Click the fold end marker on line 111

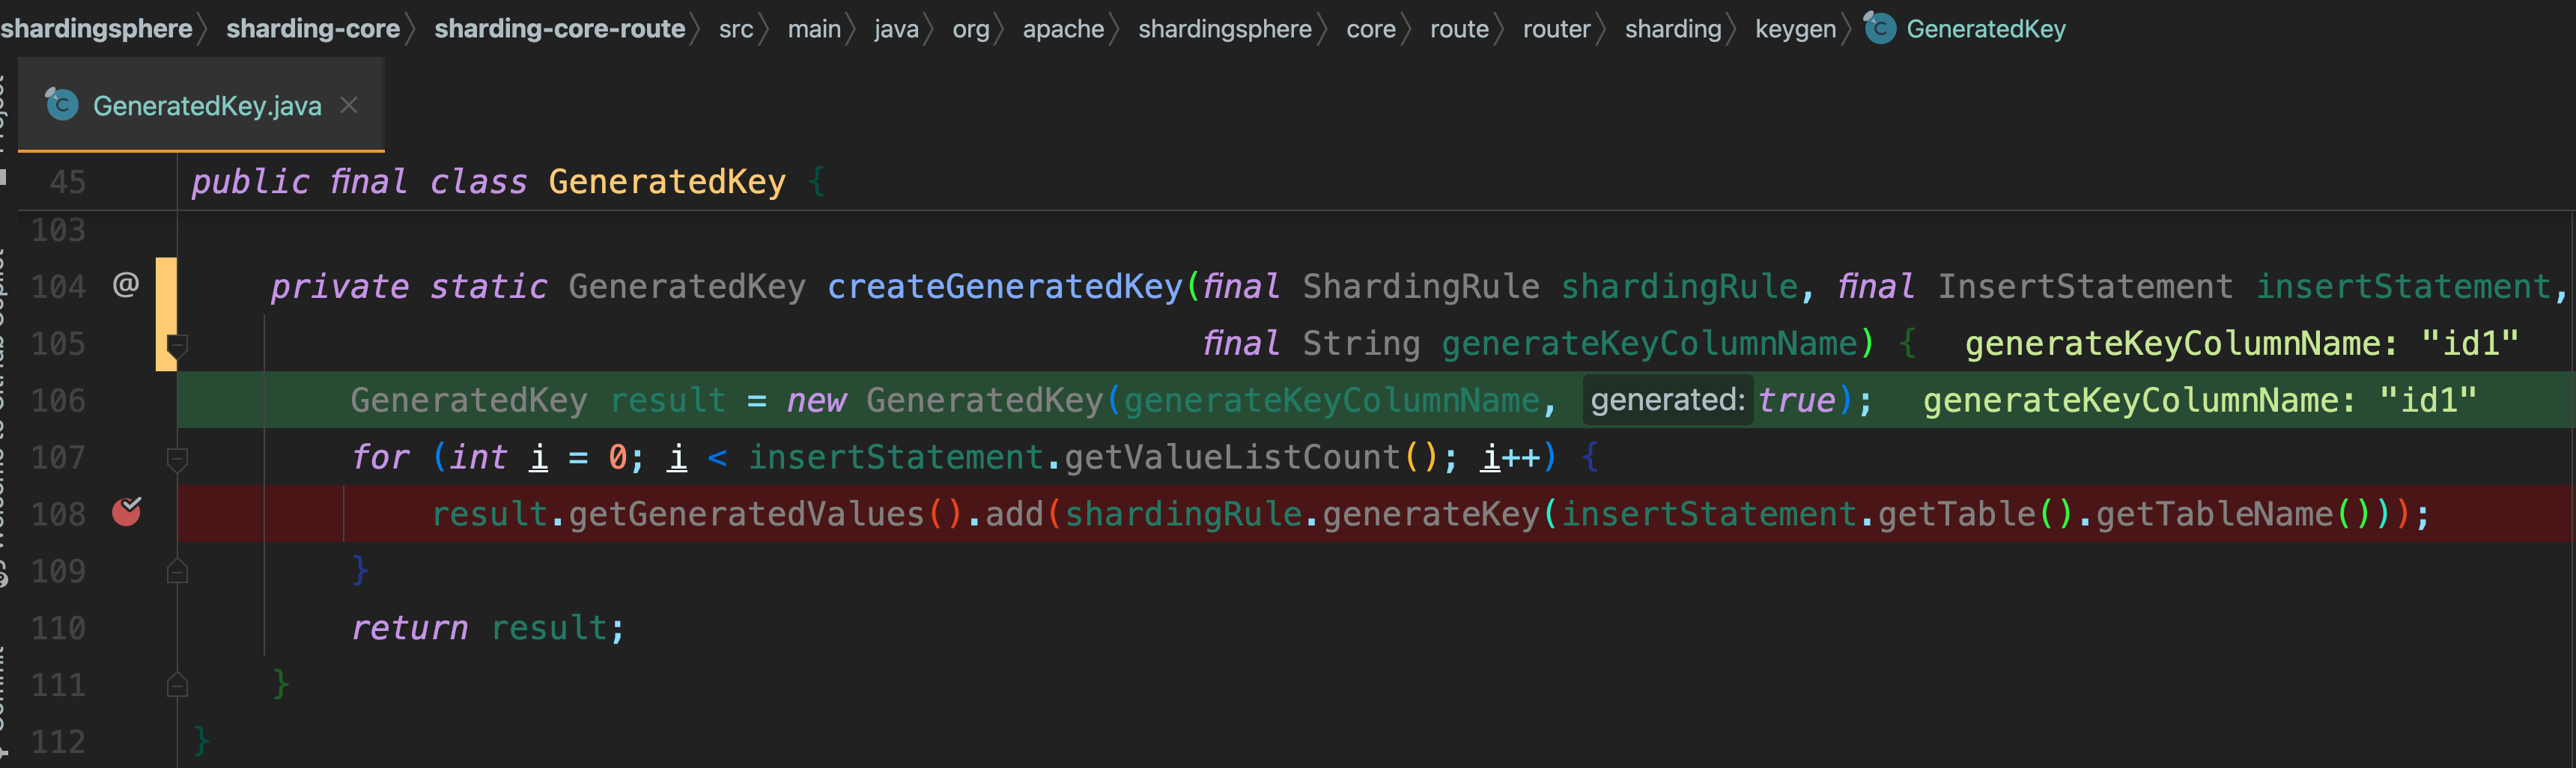(x=177, y=685)
